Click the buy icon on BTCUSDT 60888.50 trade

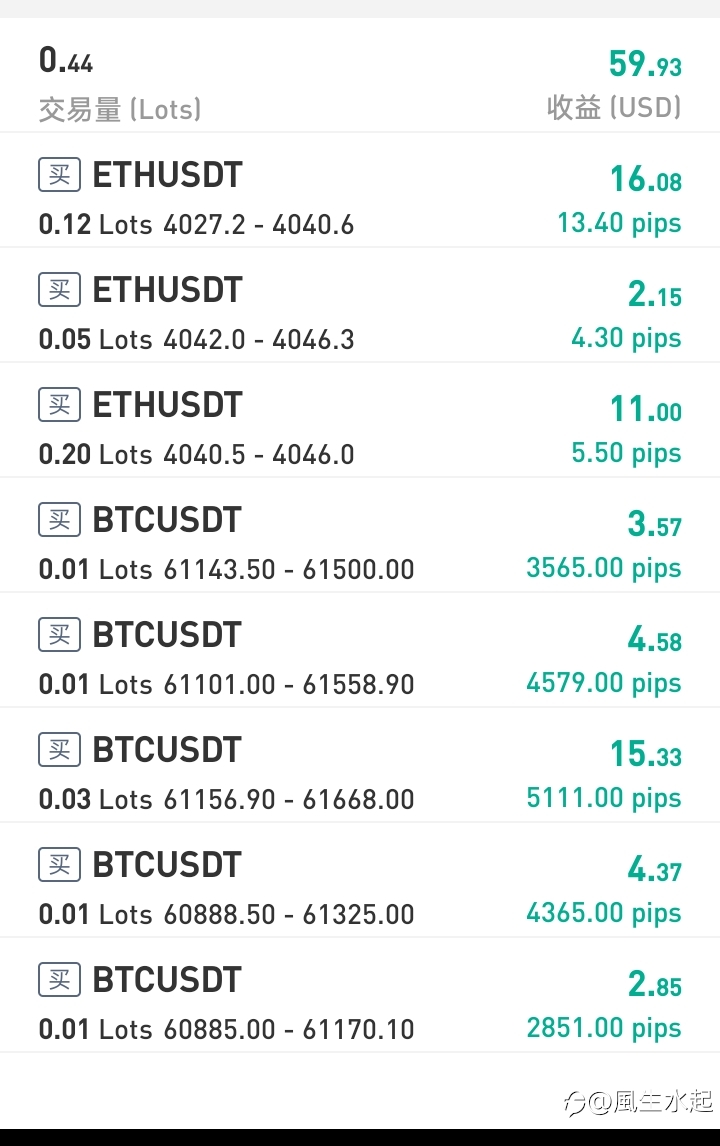point(59,865)
